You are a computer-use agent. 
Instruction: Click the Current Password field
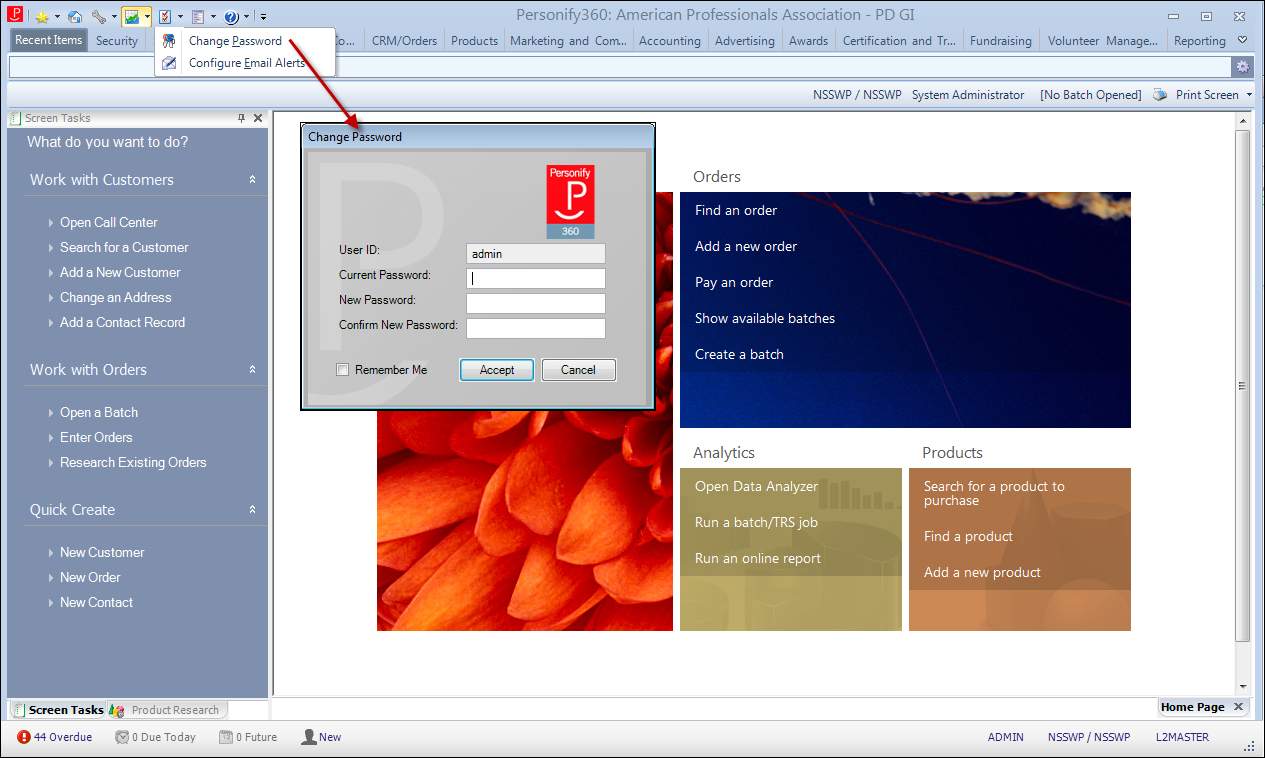click(x=536, y=279)
